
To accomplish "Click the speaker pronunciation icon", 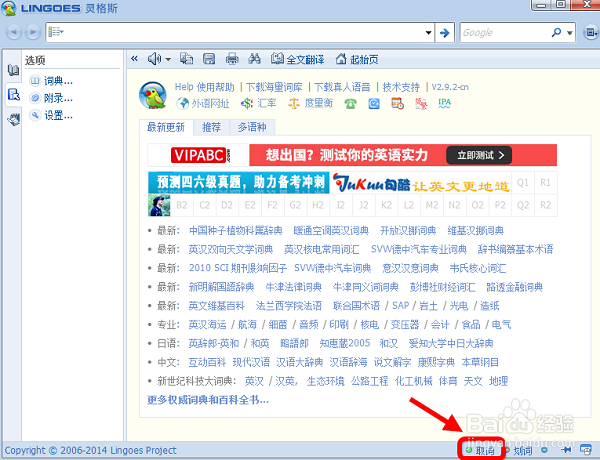I will tap(155, 59).
